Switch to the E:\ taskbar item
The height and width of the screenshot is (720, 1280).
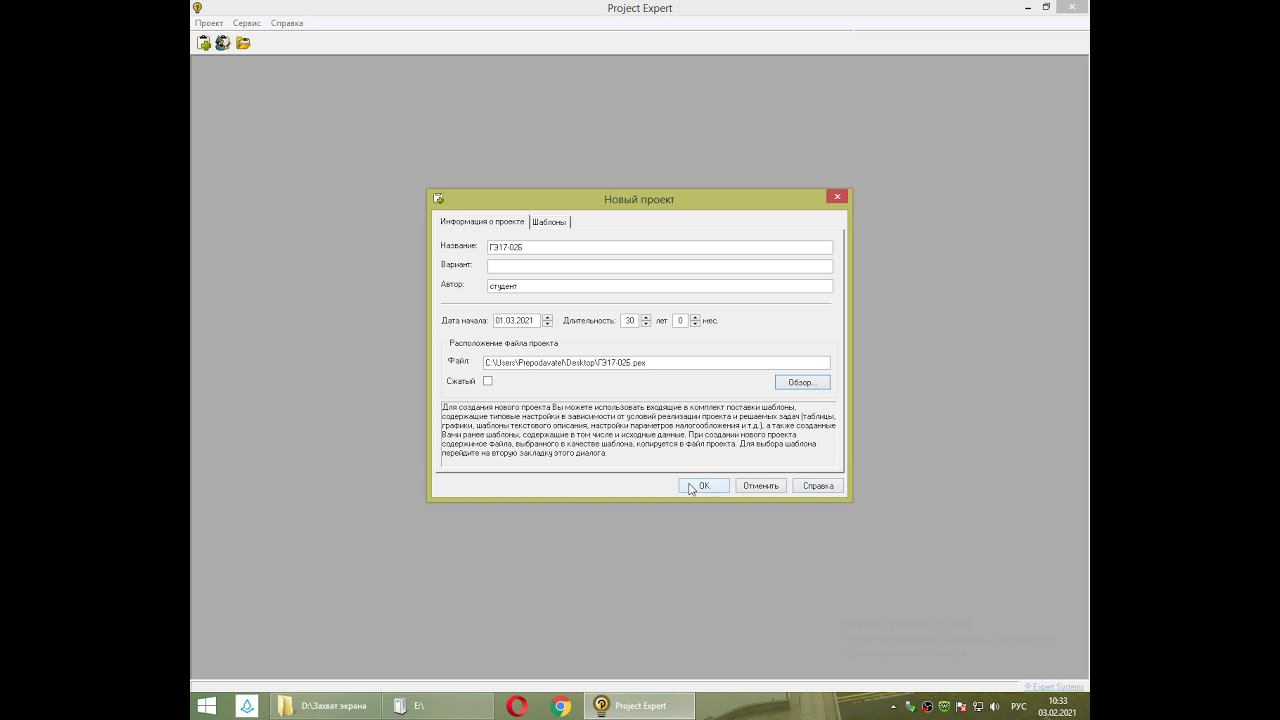pyautogui.click(x=436, y=706)
